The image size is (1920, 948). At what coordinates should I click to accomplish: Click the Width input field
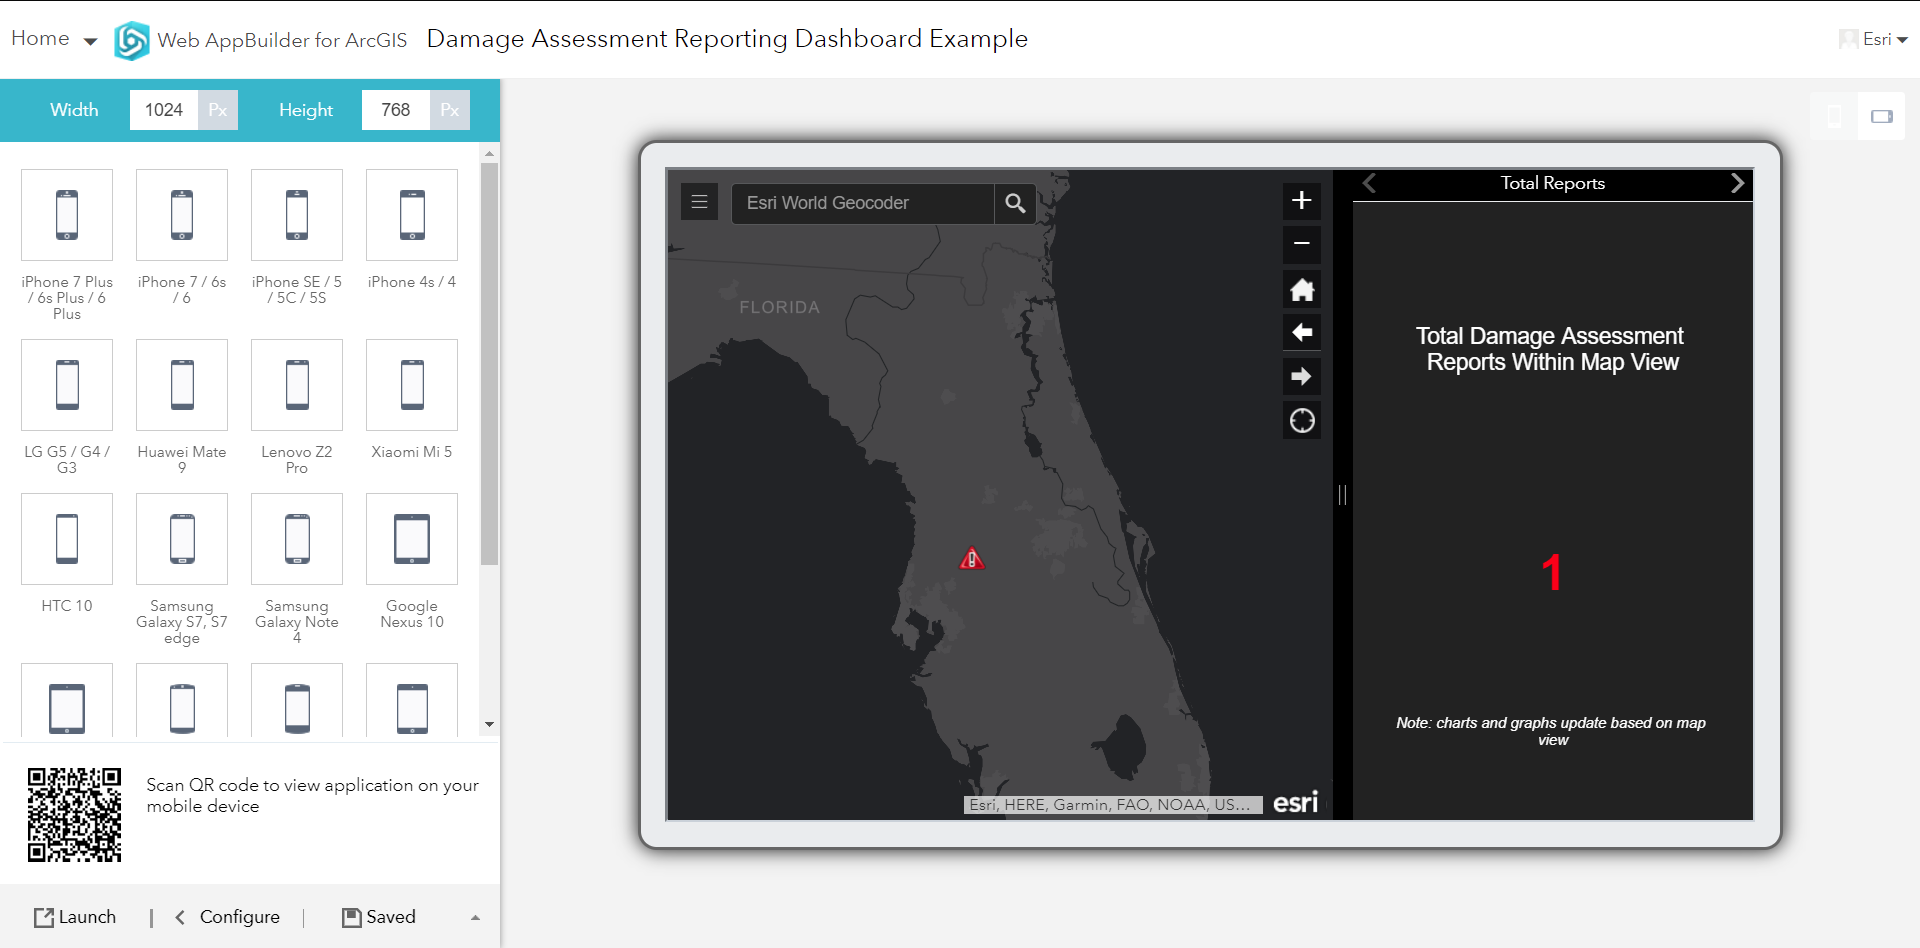click(x=164, y=110)
